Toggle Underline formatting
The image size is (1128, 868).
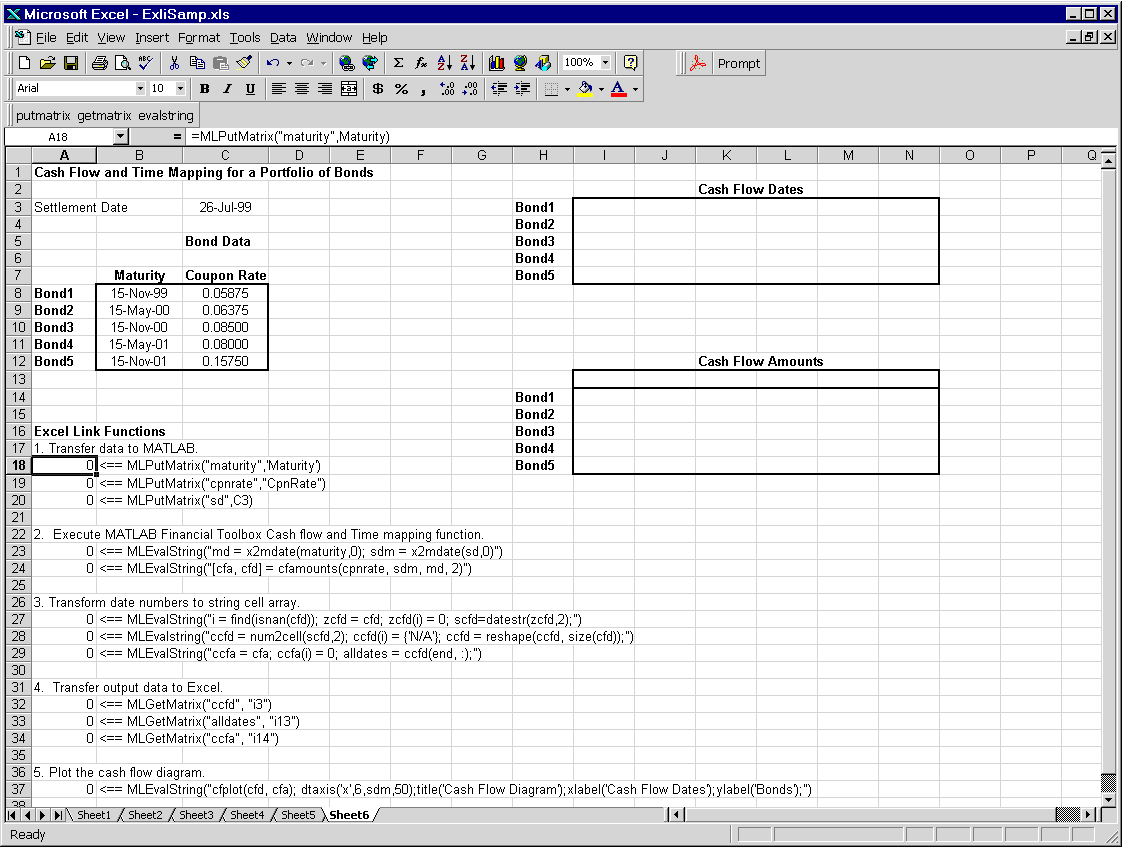[x=250, y=89]
